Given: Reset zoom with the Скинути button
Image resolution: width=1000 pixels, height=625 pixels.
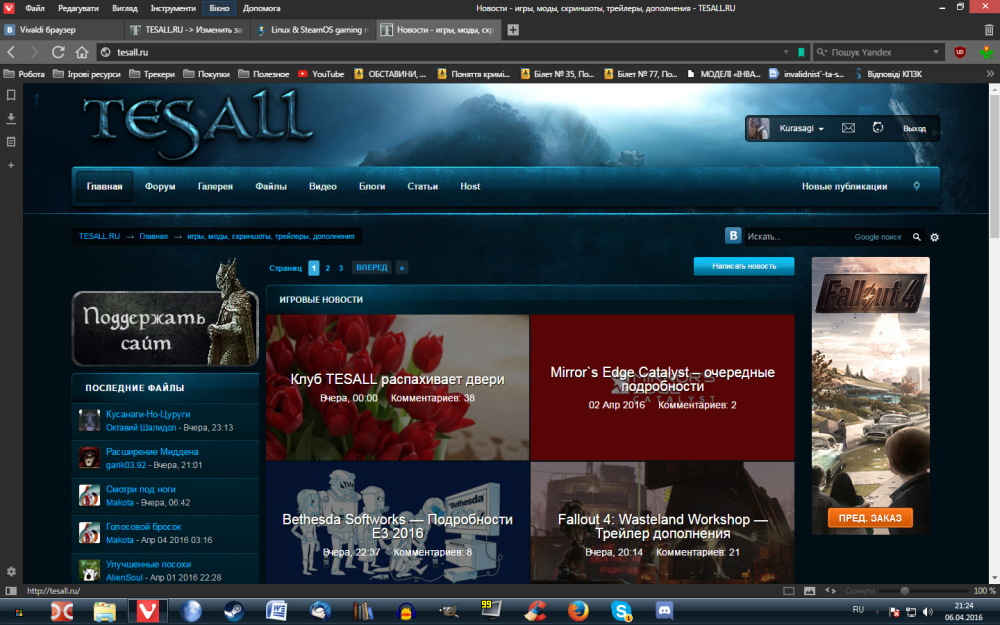Looking at the screenshot, I should click(860, 591).
